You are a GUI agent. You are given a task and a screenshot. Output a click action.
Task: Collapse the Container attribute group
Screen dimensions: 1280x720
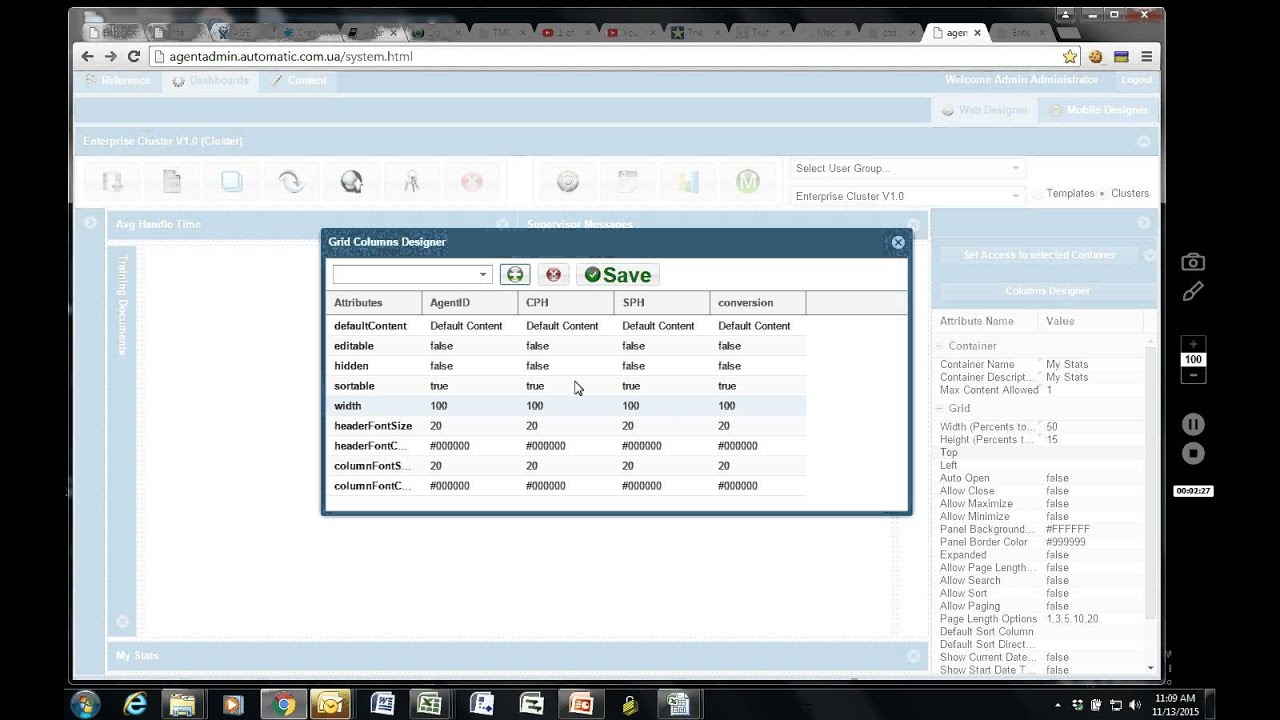(940, 346)
